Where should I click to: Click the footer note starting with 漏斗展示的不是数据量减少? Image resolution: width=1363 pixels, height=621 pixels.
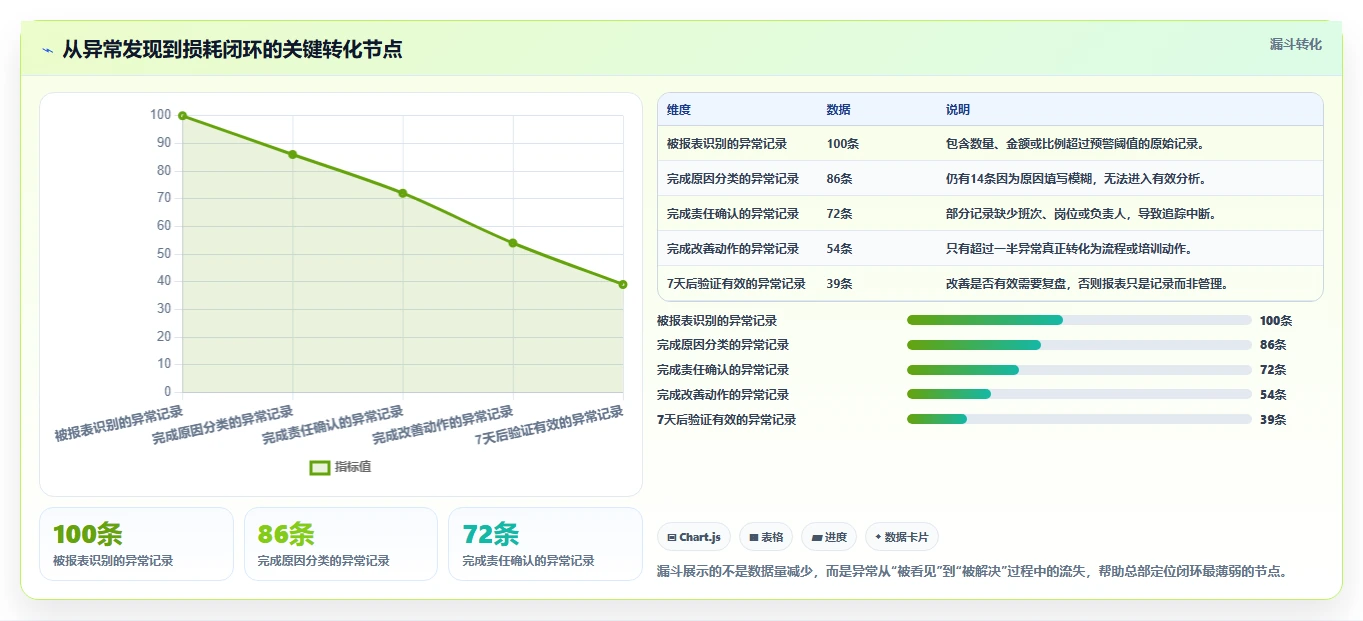(972, 572)
